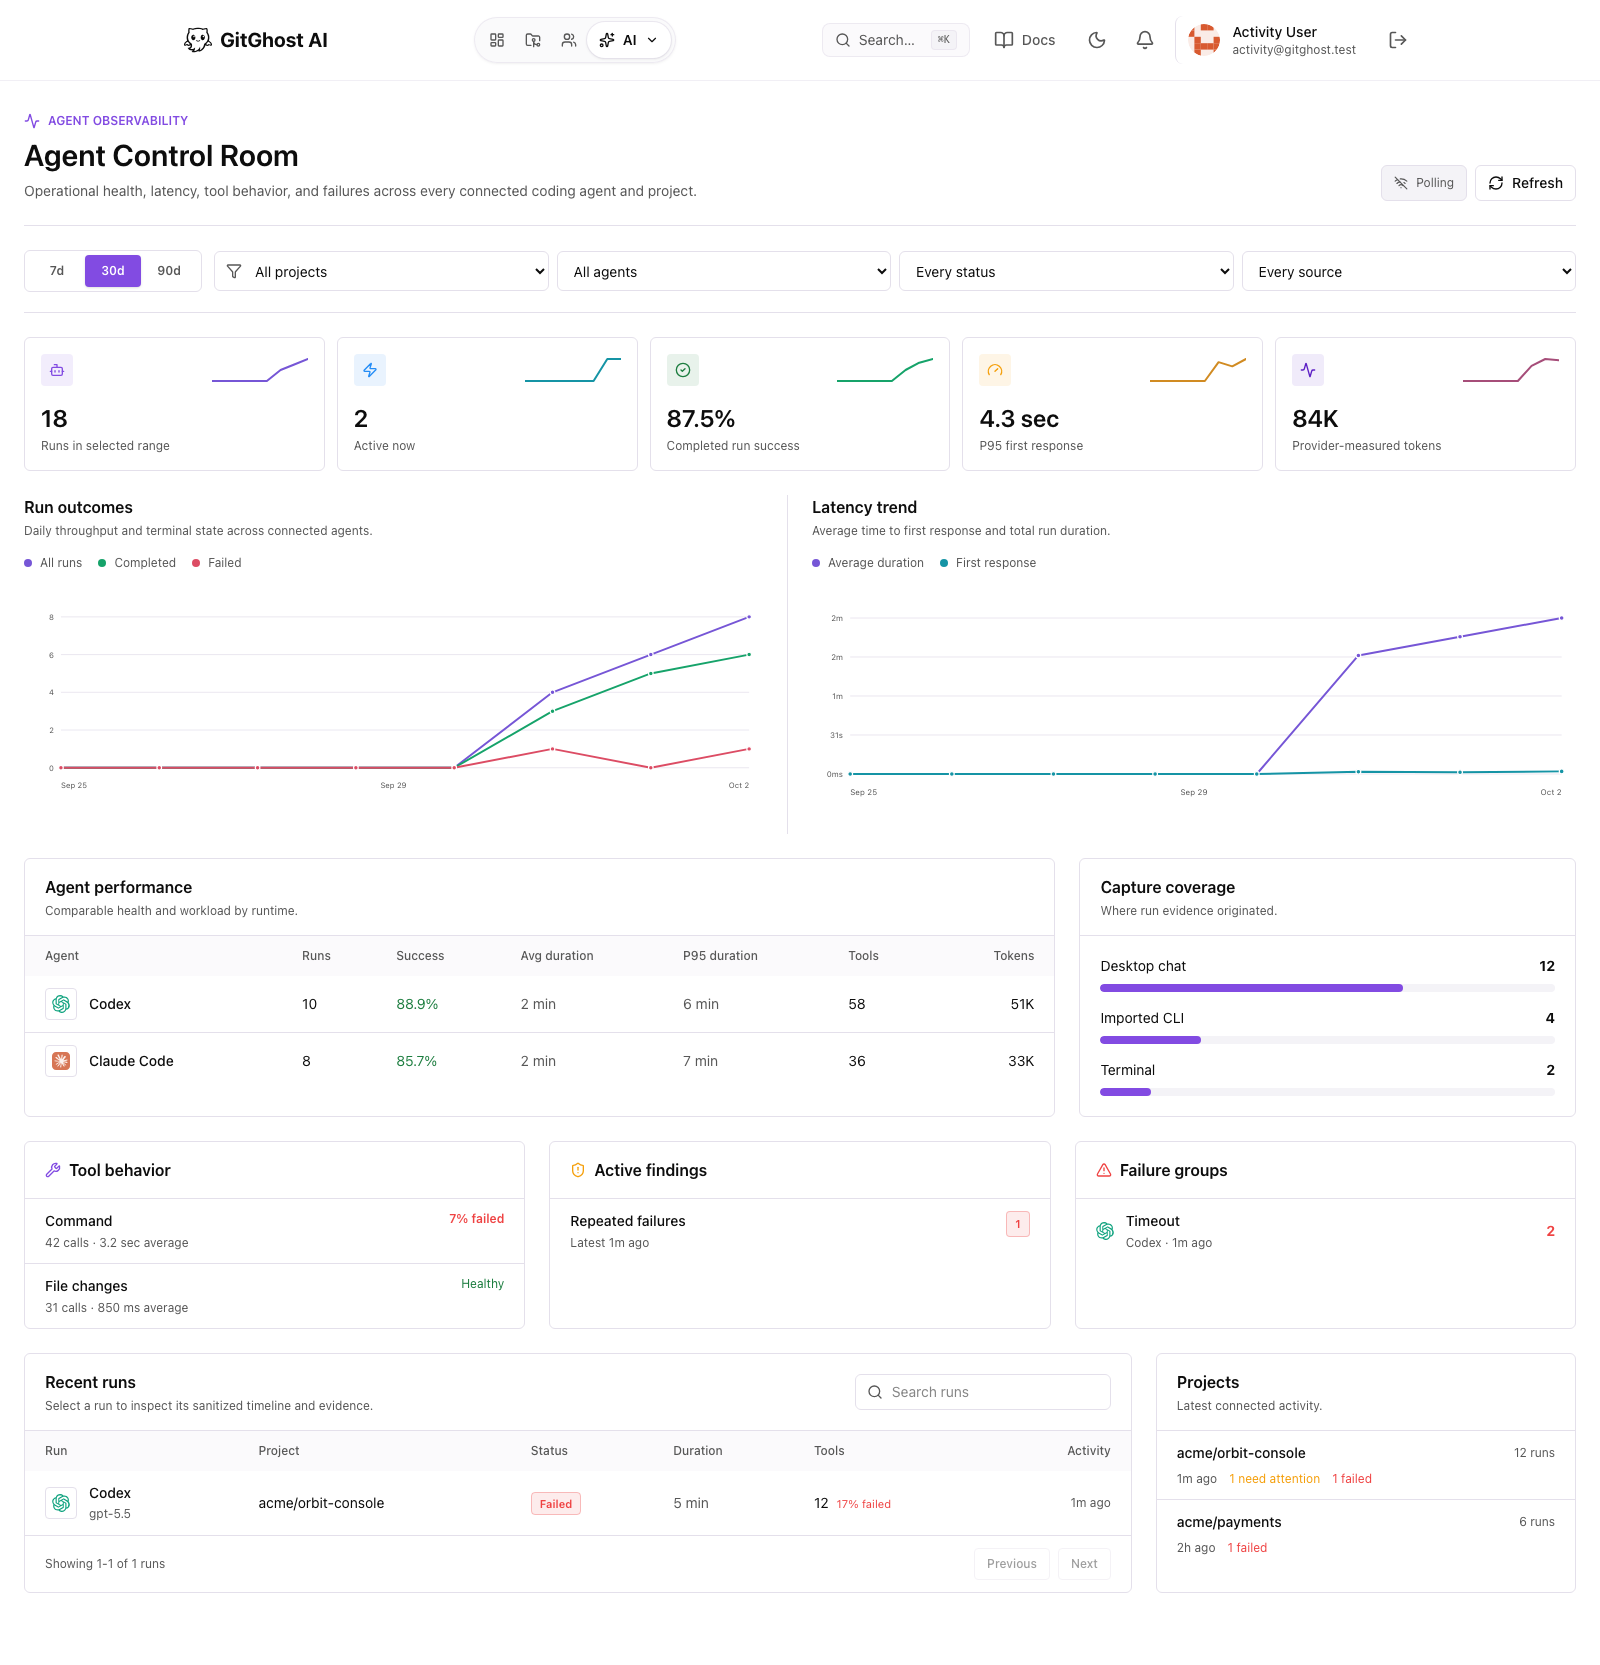Click the Activity User avatar
This screenshot has width=1600, height=1665.
1205,40
